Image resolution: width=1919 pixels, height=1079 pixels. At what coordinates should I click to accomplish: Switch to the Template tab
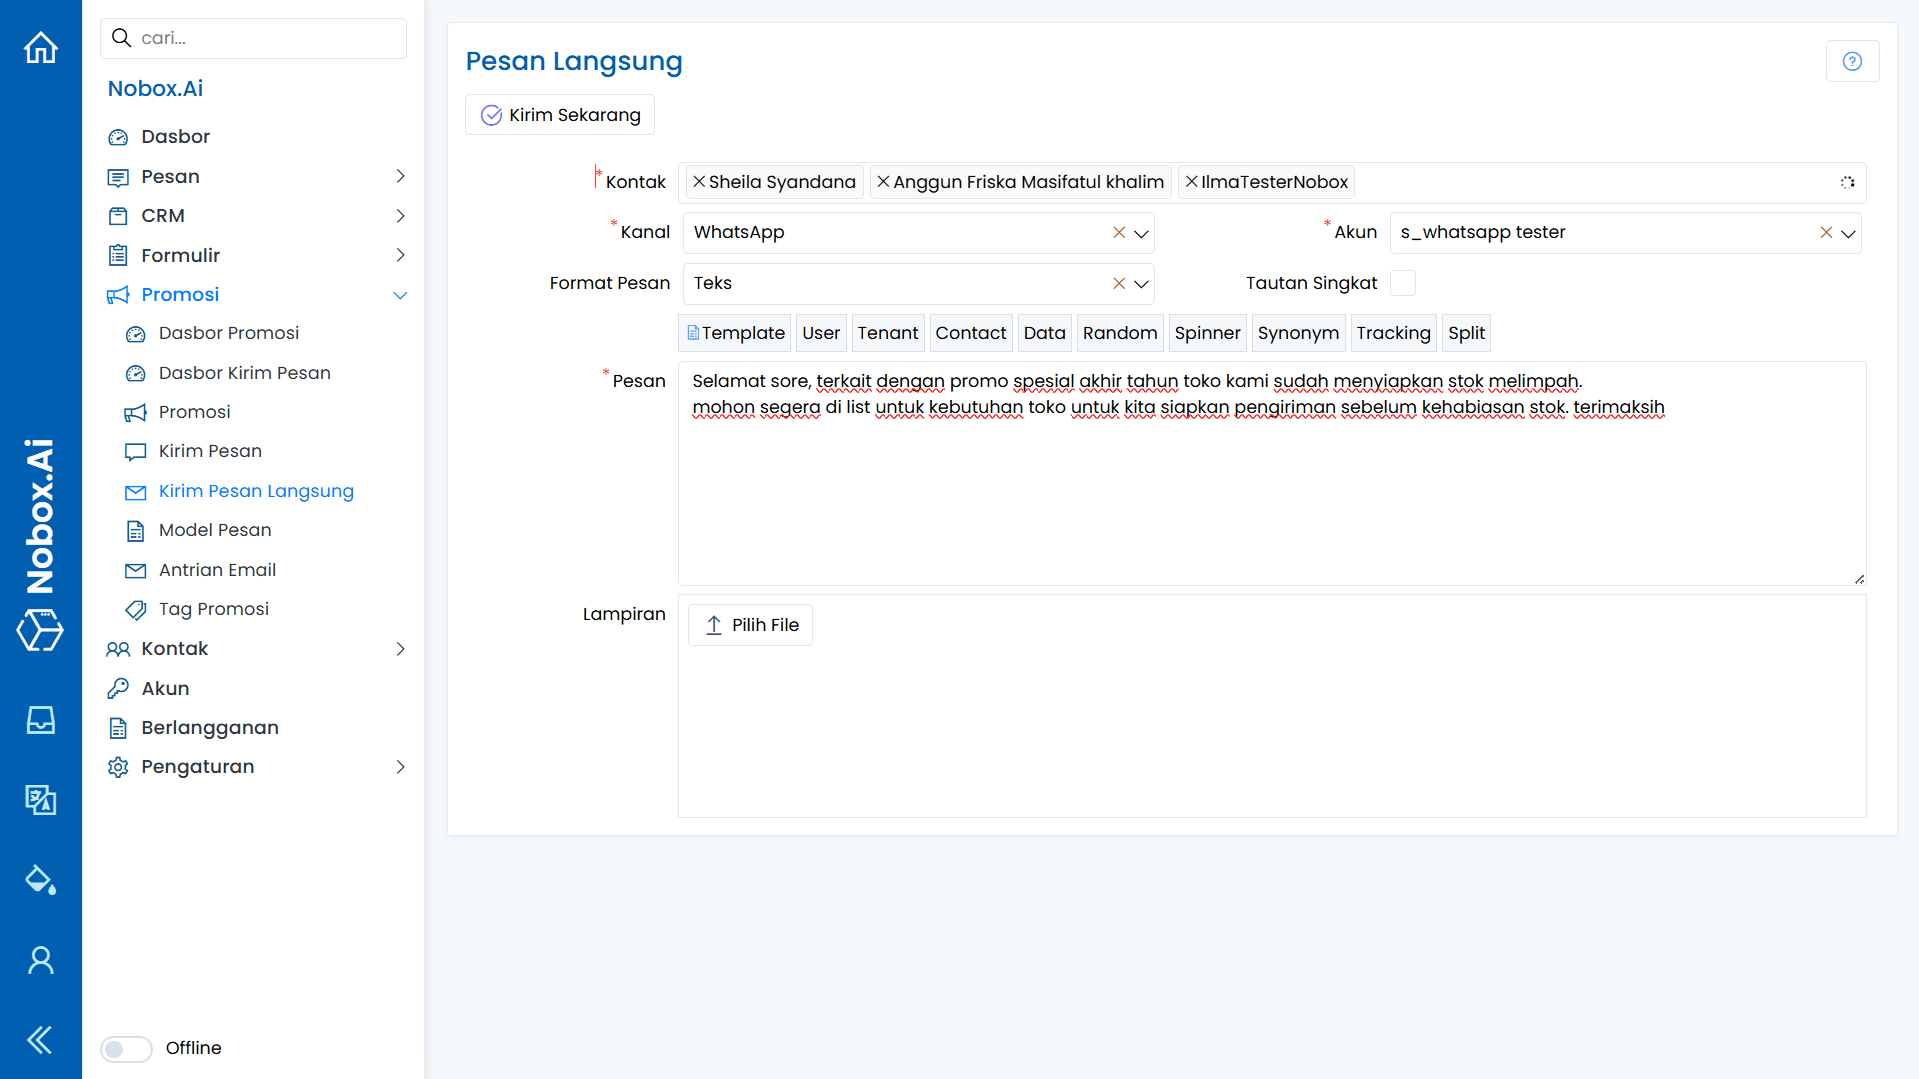[x=734, y=333]
